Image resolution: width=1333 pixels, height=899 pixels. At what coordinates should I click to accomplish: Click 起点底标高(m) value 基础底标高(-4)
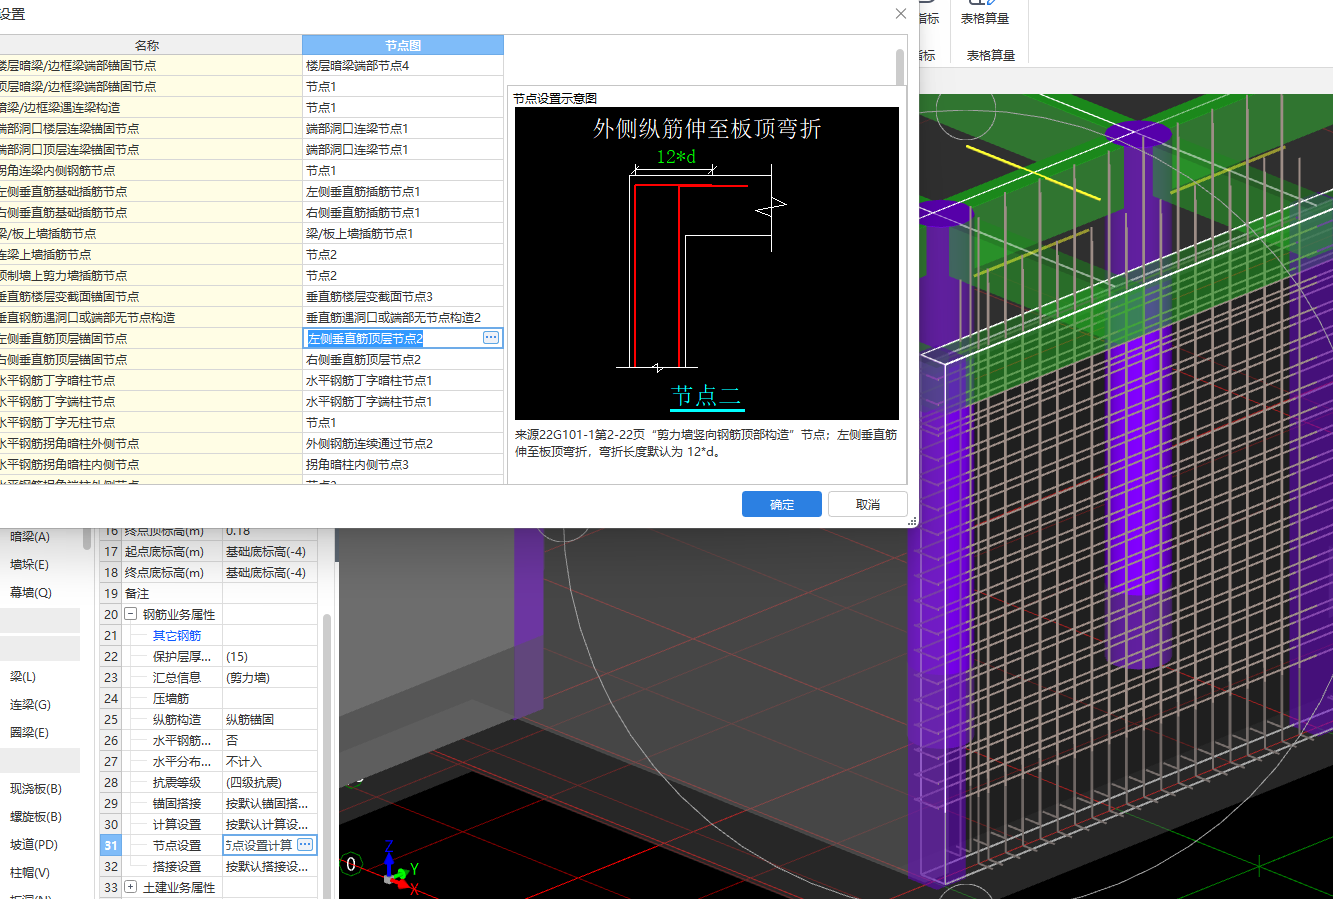269,551
